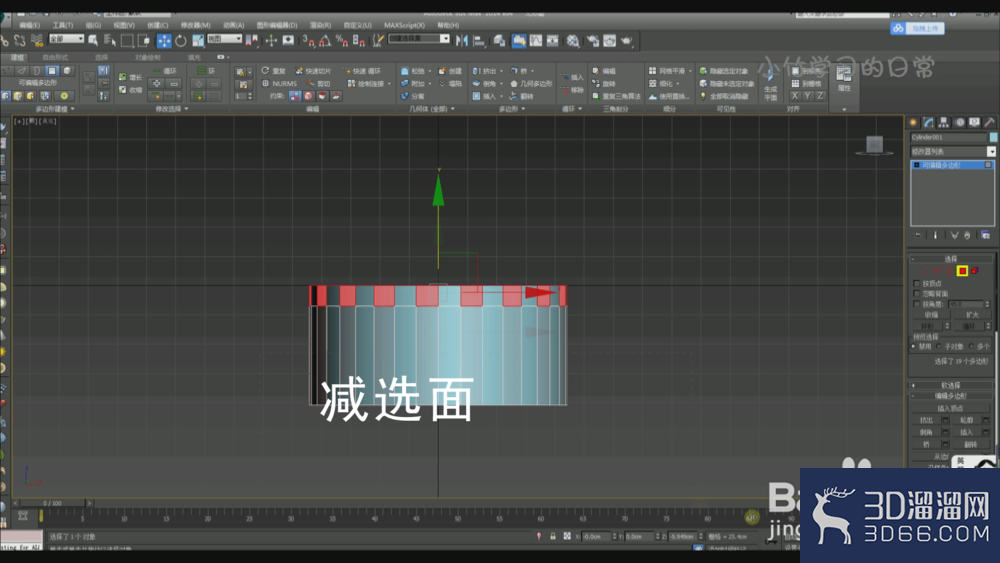Toggle 3D Snaps icon
This screenshot has height=563, width=1000.
click(308, 41)
